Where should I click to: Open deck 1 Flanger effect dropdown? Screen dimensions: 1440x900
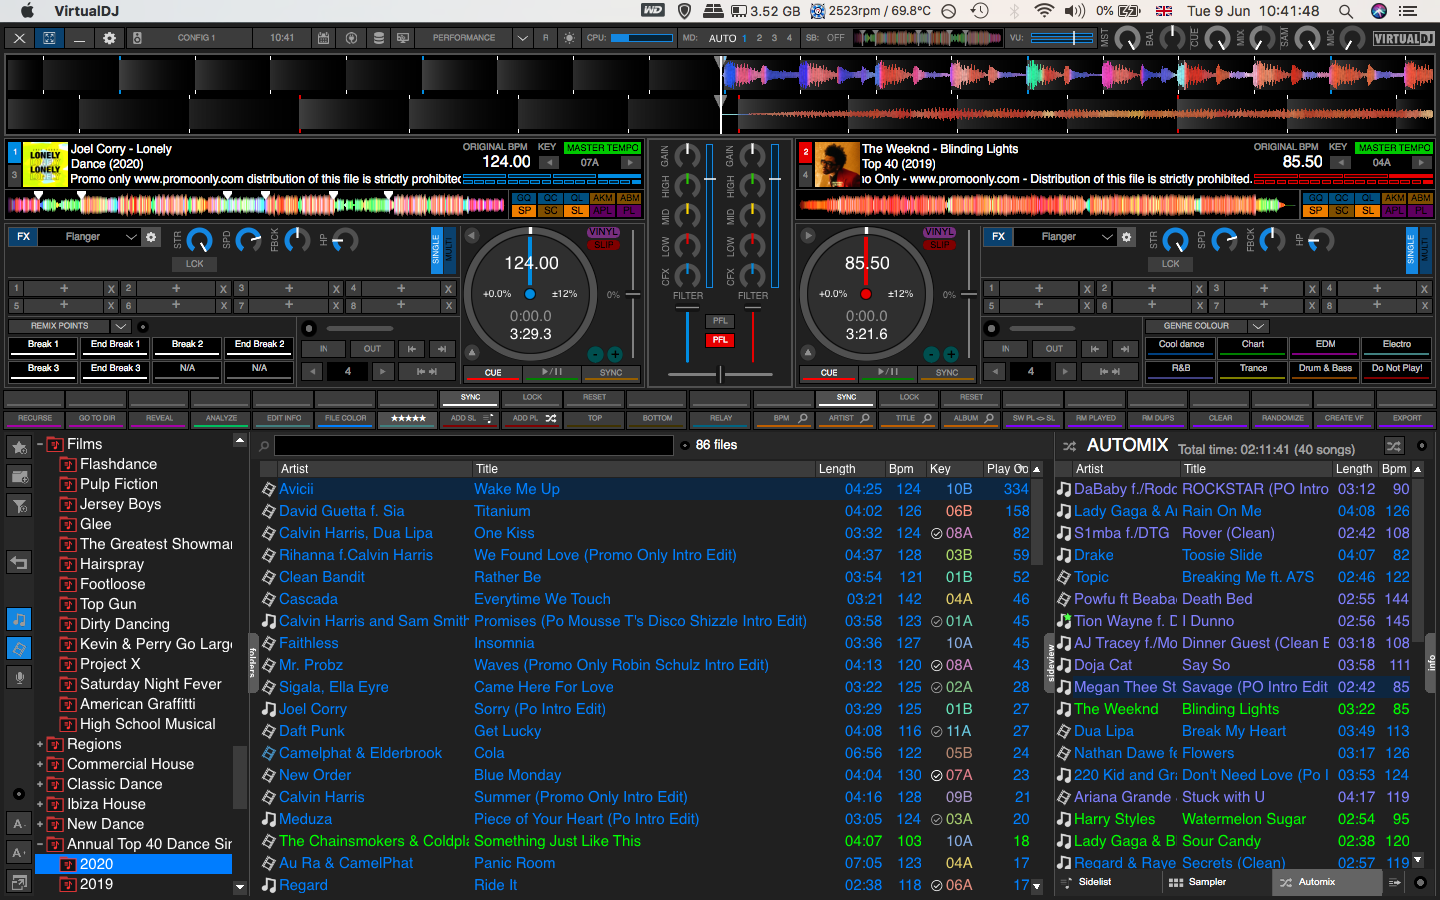[x=131, y=237]
